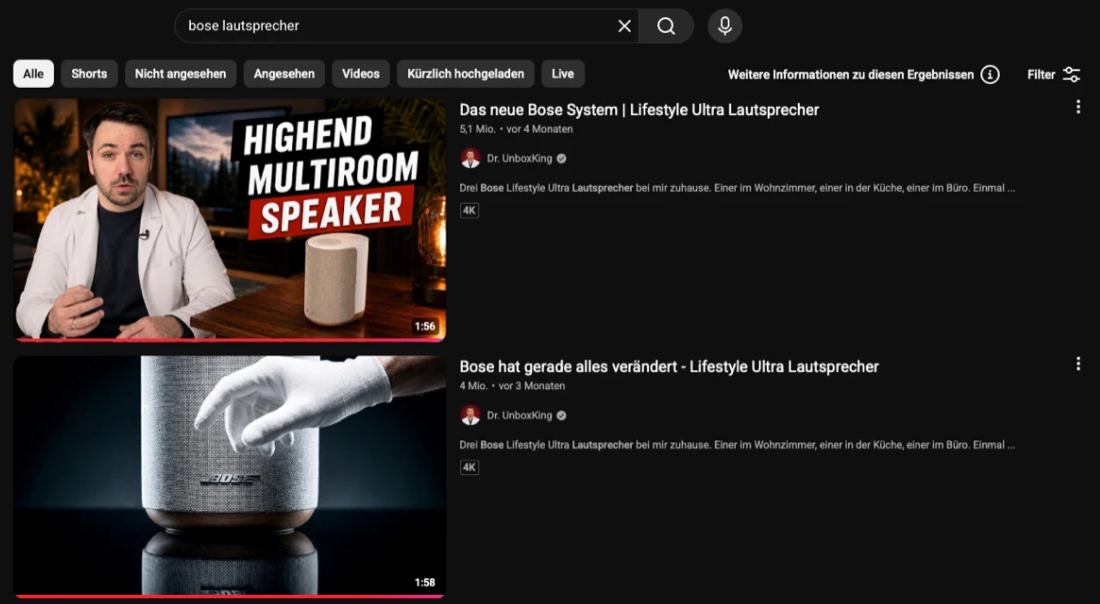This screenshot has height=604, width=1100.
Task: Click the first video's description snippet
Action: [x=737, y=188]
